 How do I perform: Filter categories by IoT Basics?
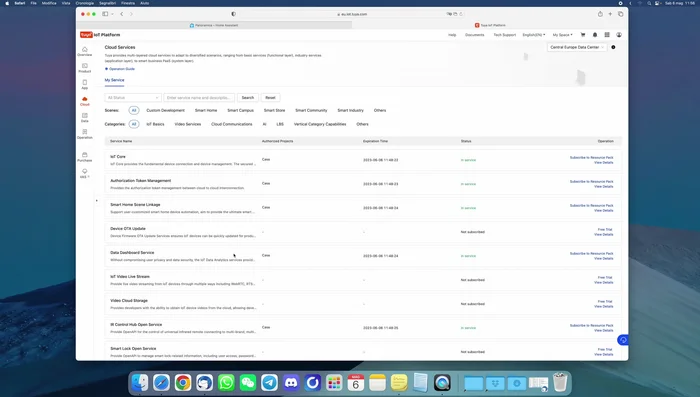point(155,124)
